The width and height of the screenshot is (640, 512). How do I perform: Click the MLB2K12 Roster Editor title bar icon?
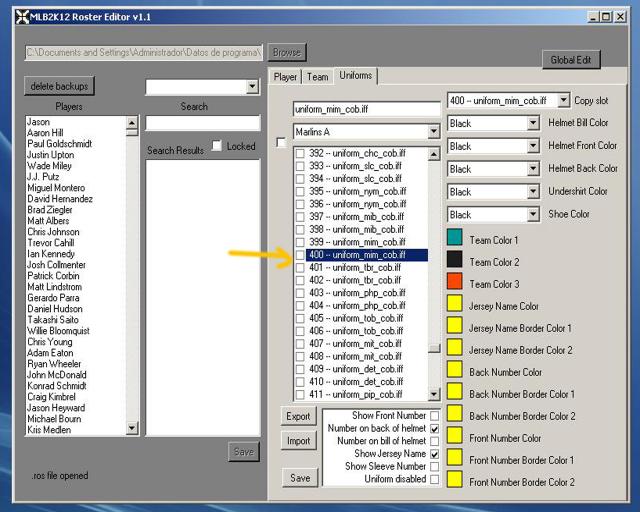pos(22,17)
